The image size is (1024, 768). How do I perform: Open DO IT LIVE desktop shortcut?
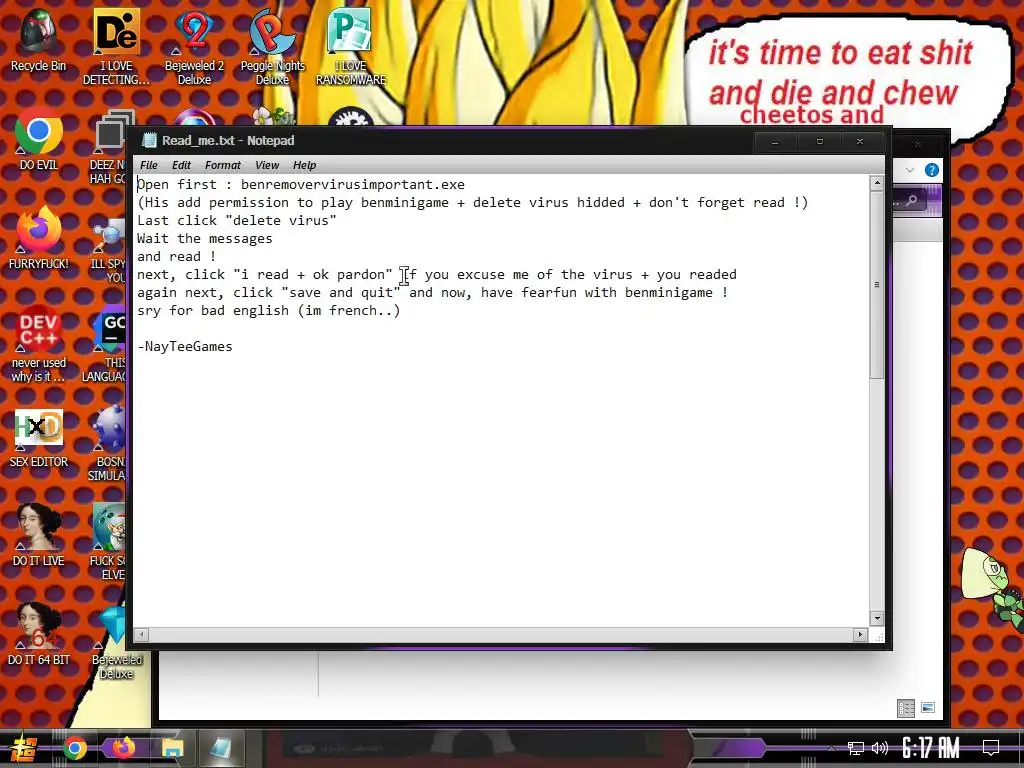[x=39, y=536]
